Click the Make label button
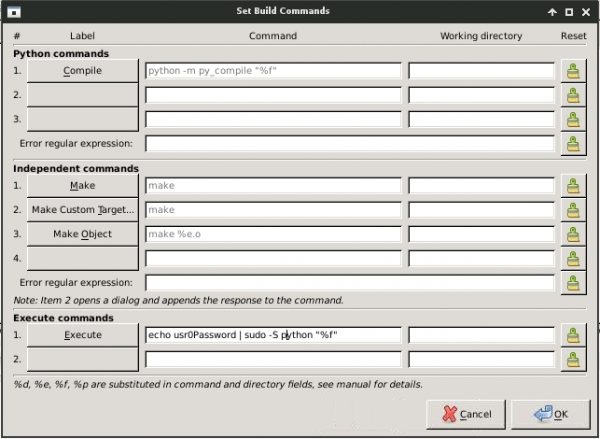Image resolution: width=600 pixels, height=439 pixels. click(82, 186)
